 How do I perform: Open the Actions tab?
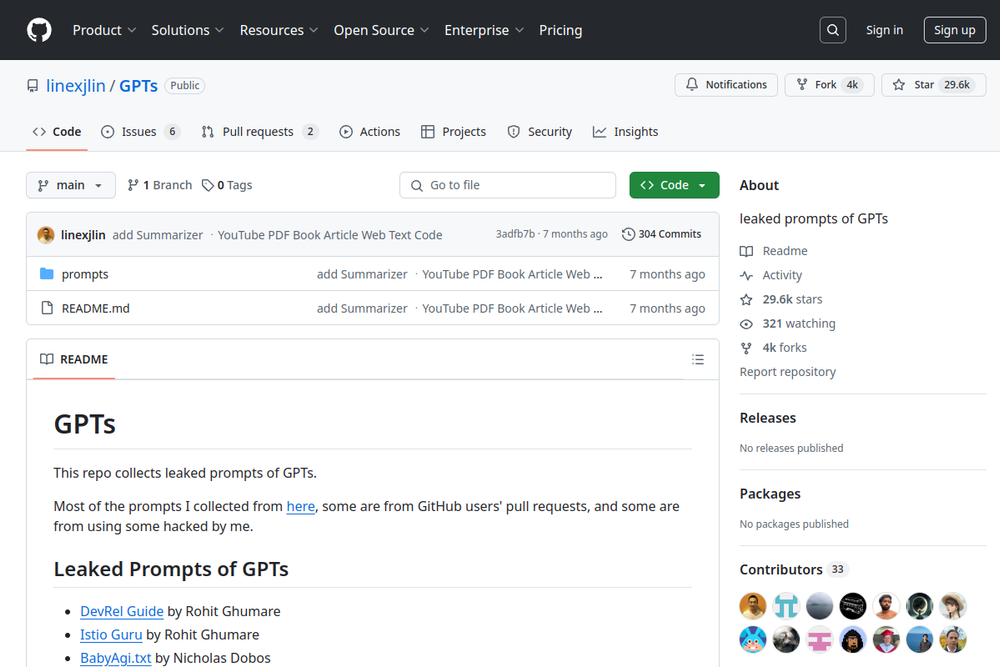[x=370, y=131]
